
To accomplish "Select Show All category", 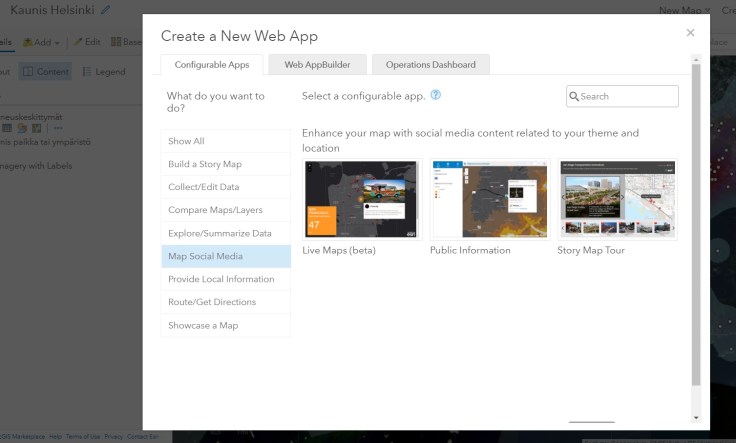I will pos(226,141).
